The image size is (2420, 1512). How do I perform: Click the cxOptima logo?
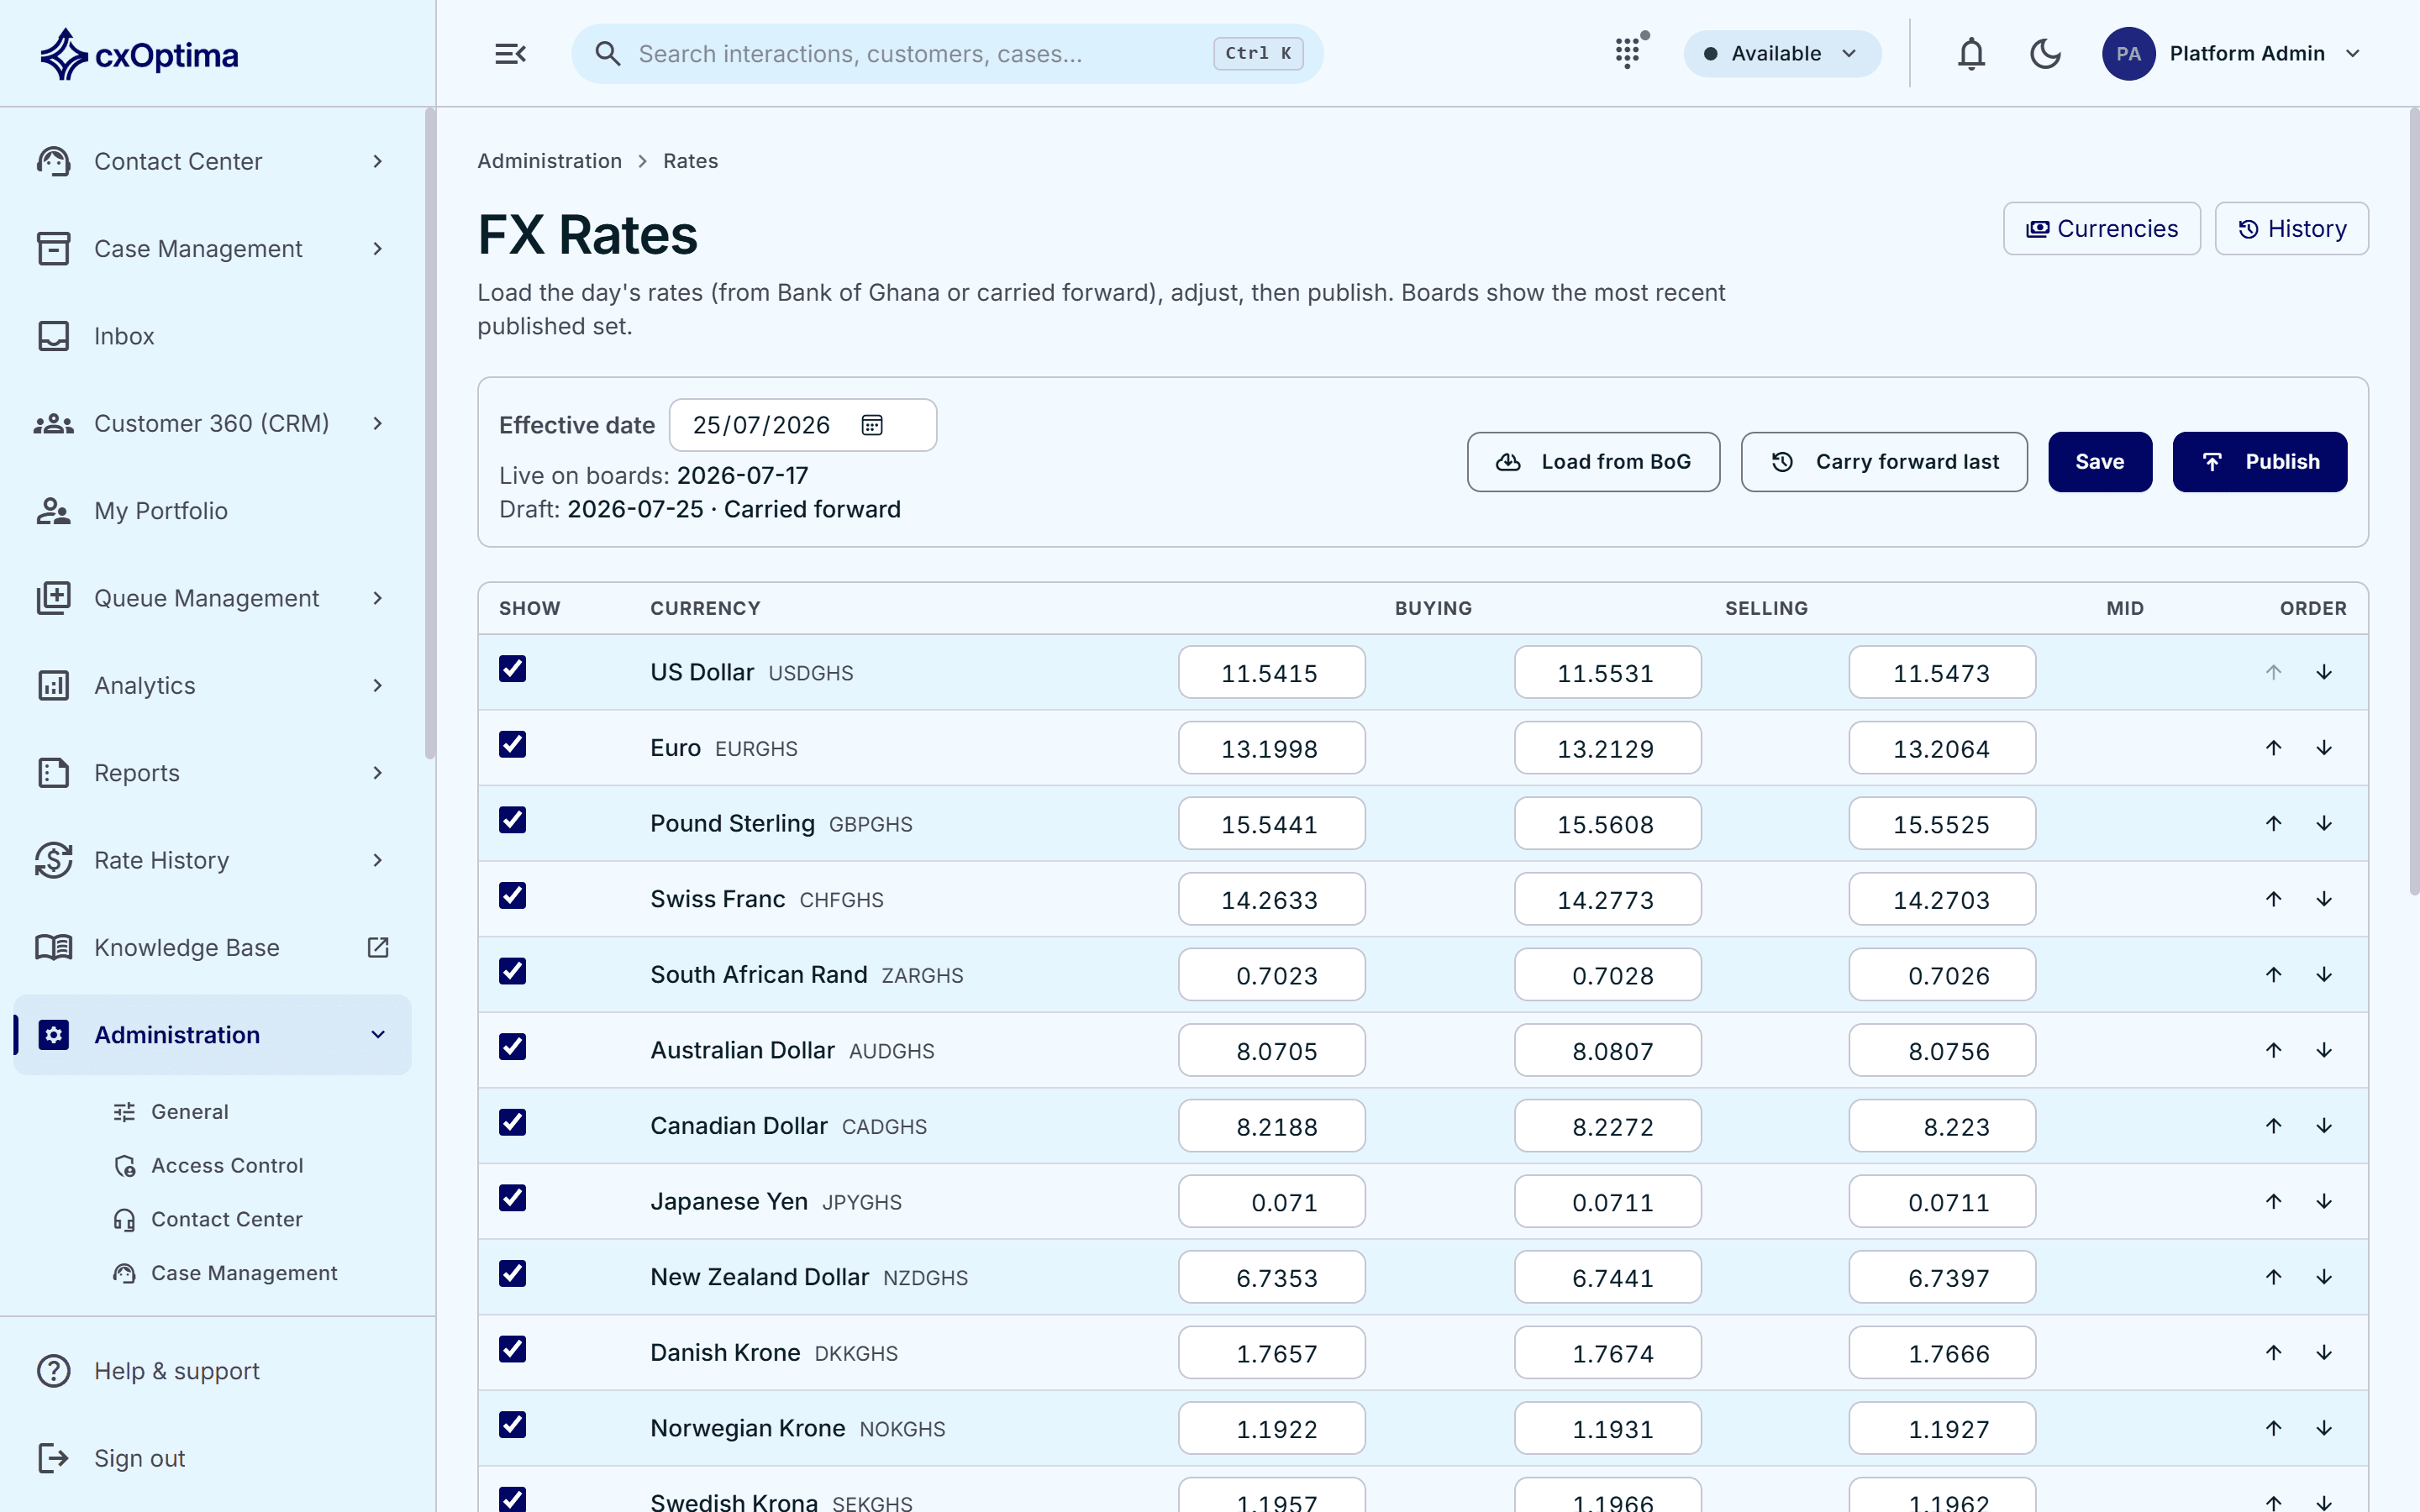tap(138, 54)
